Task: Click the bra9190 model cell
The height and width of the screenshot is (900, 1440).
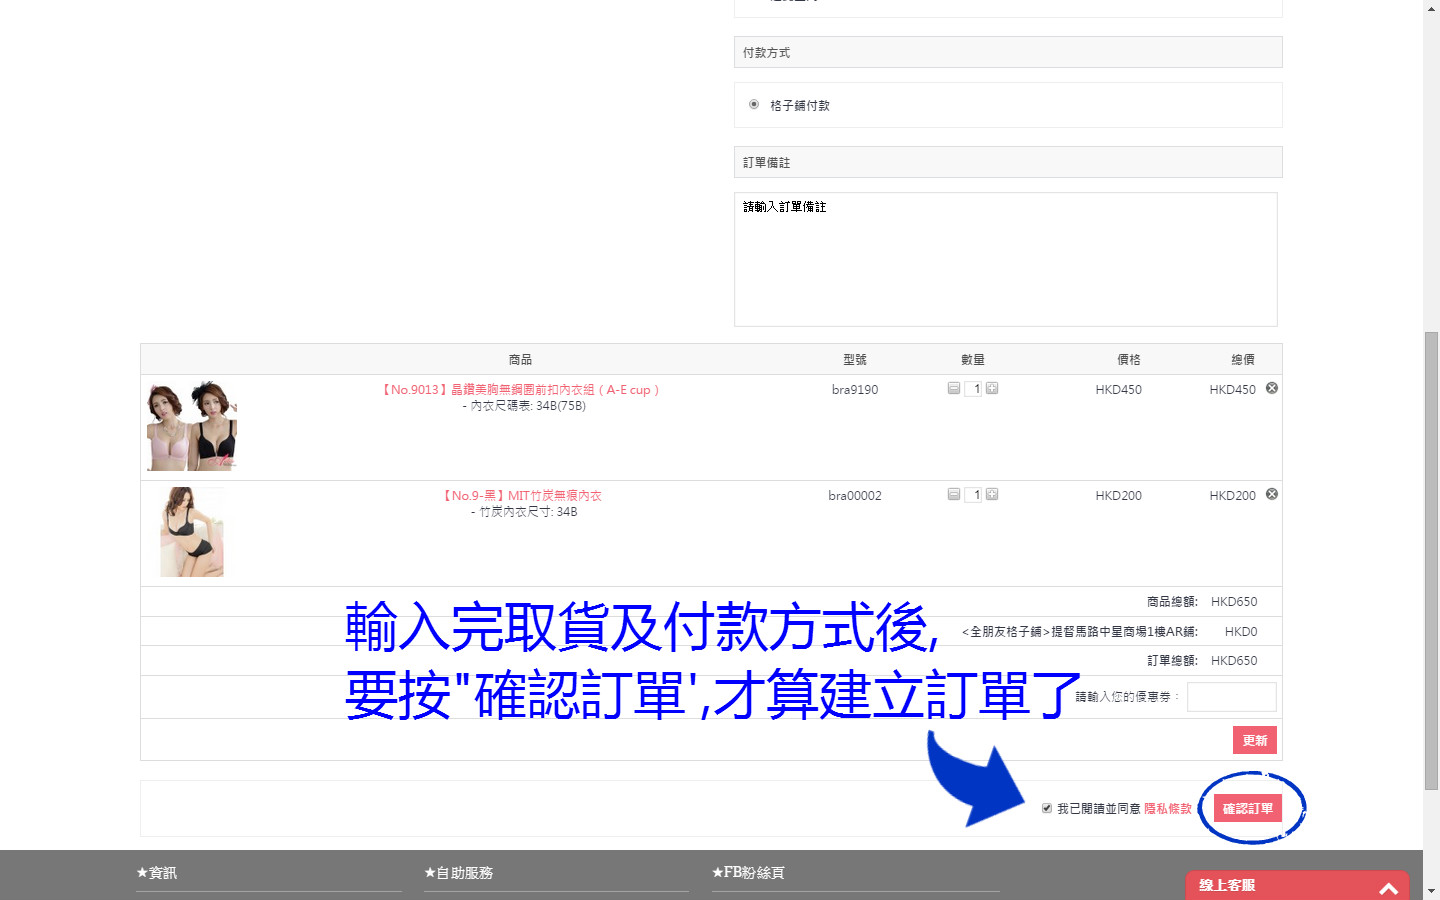Action: click(x=855, y=390)
